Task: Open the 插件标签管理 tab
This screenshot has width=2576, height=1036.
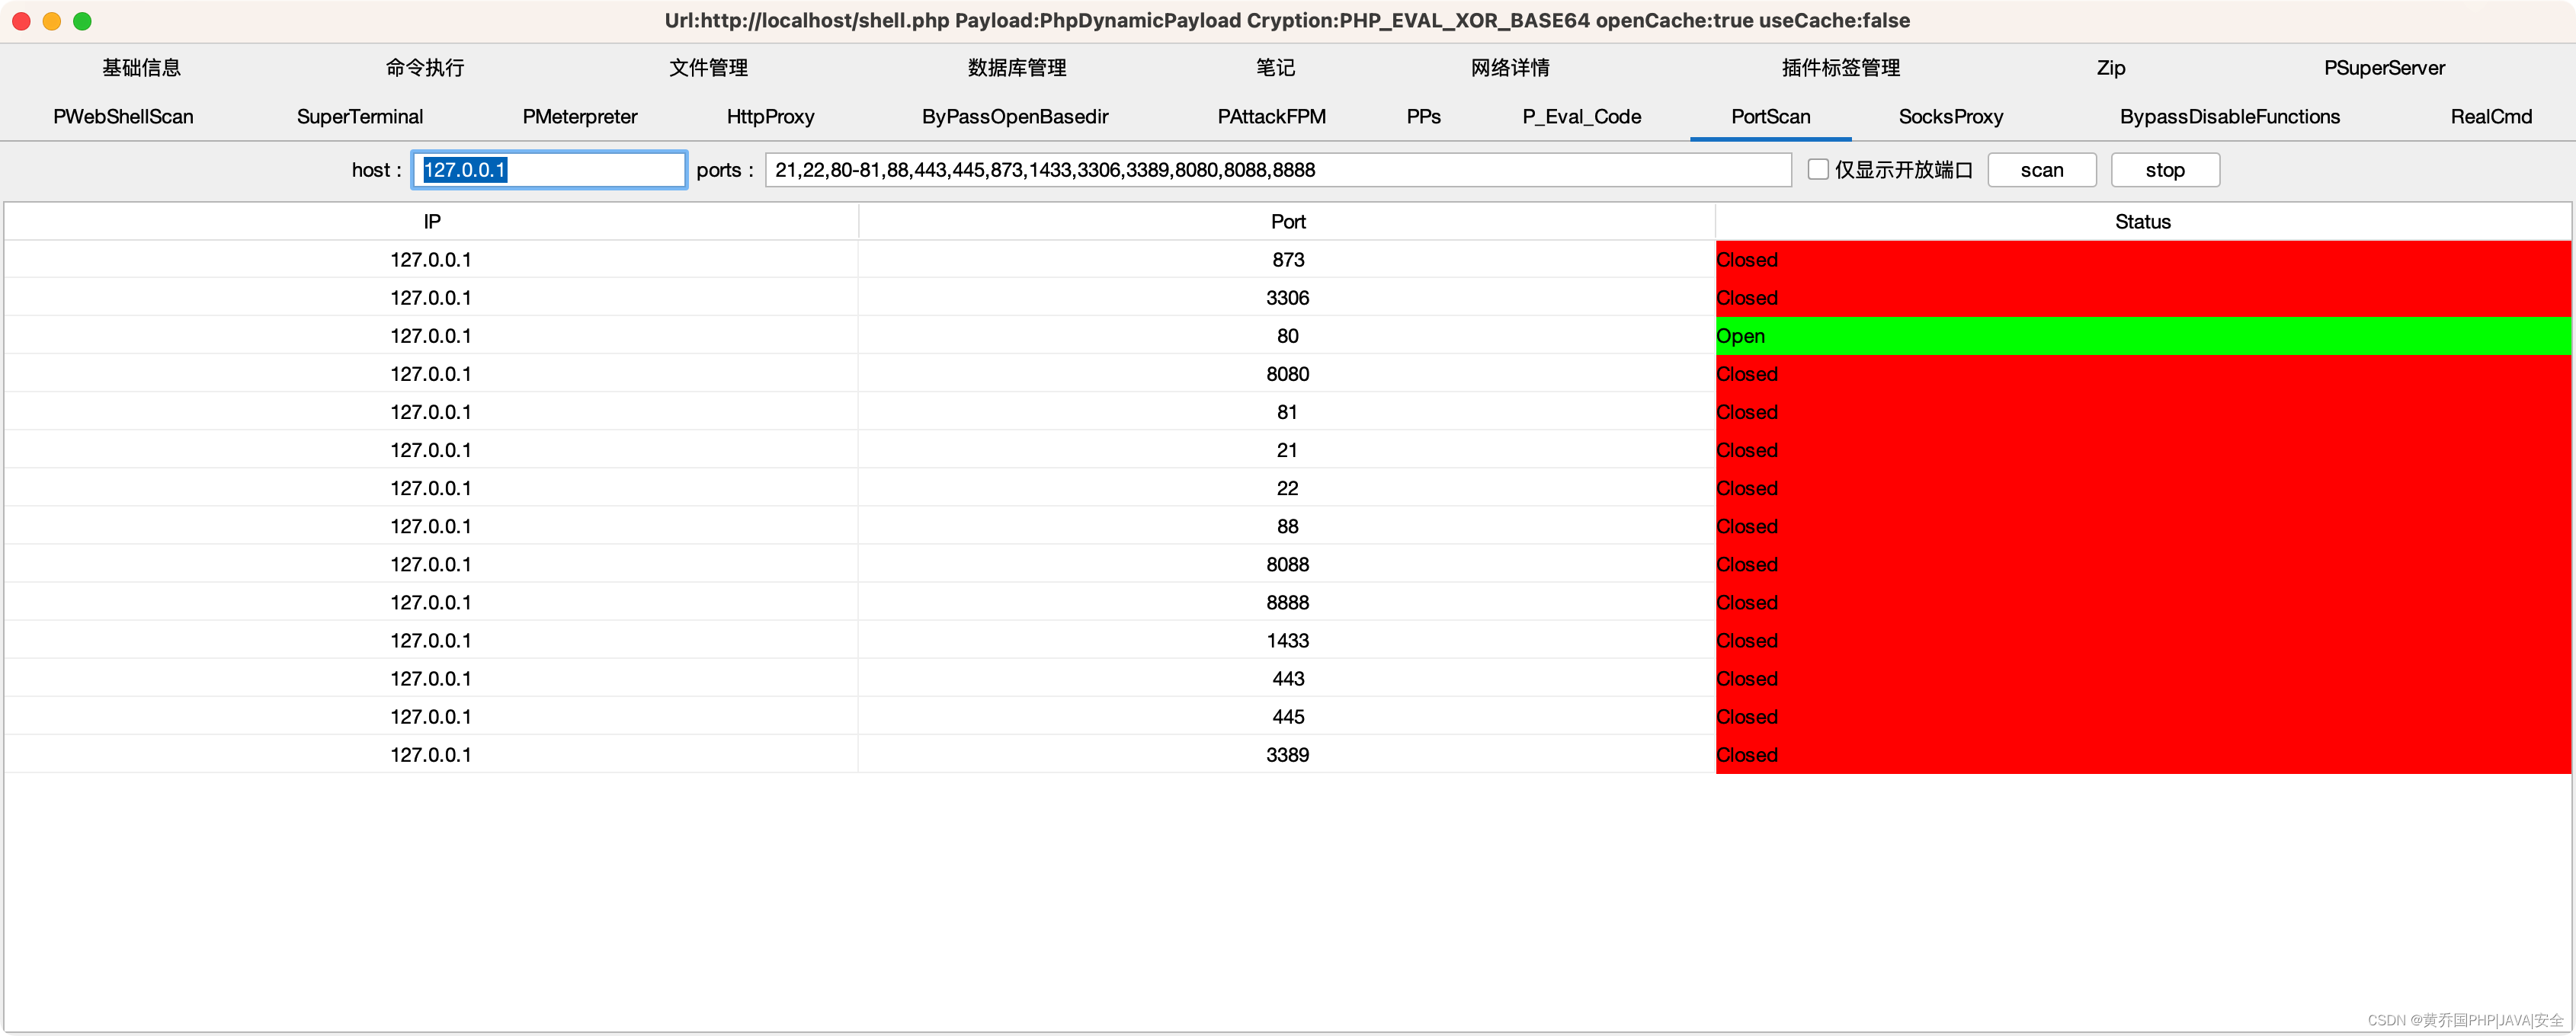Action: 1840,68
